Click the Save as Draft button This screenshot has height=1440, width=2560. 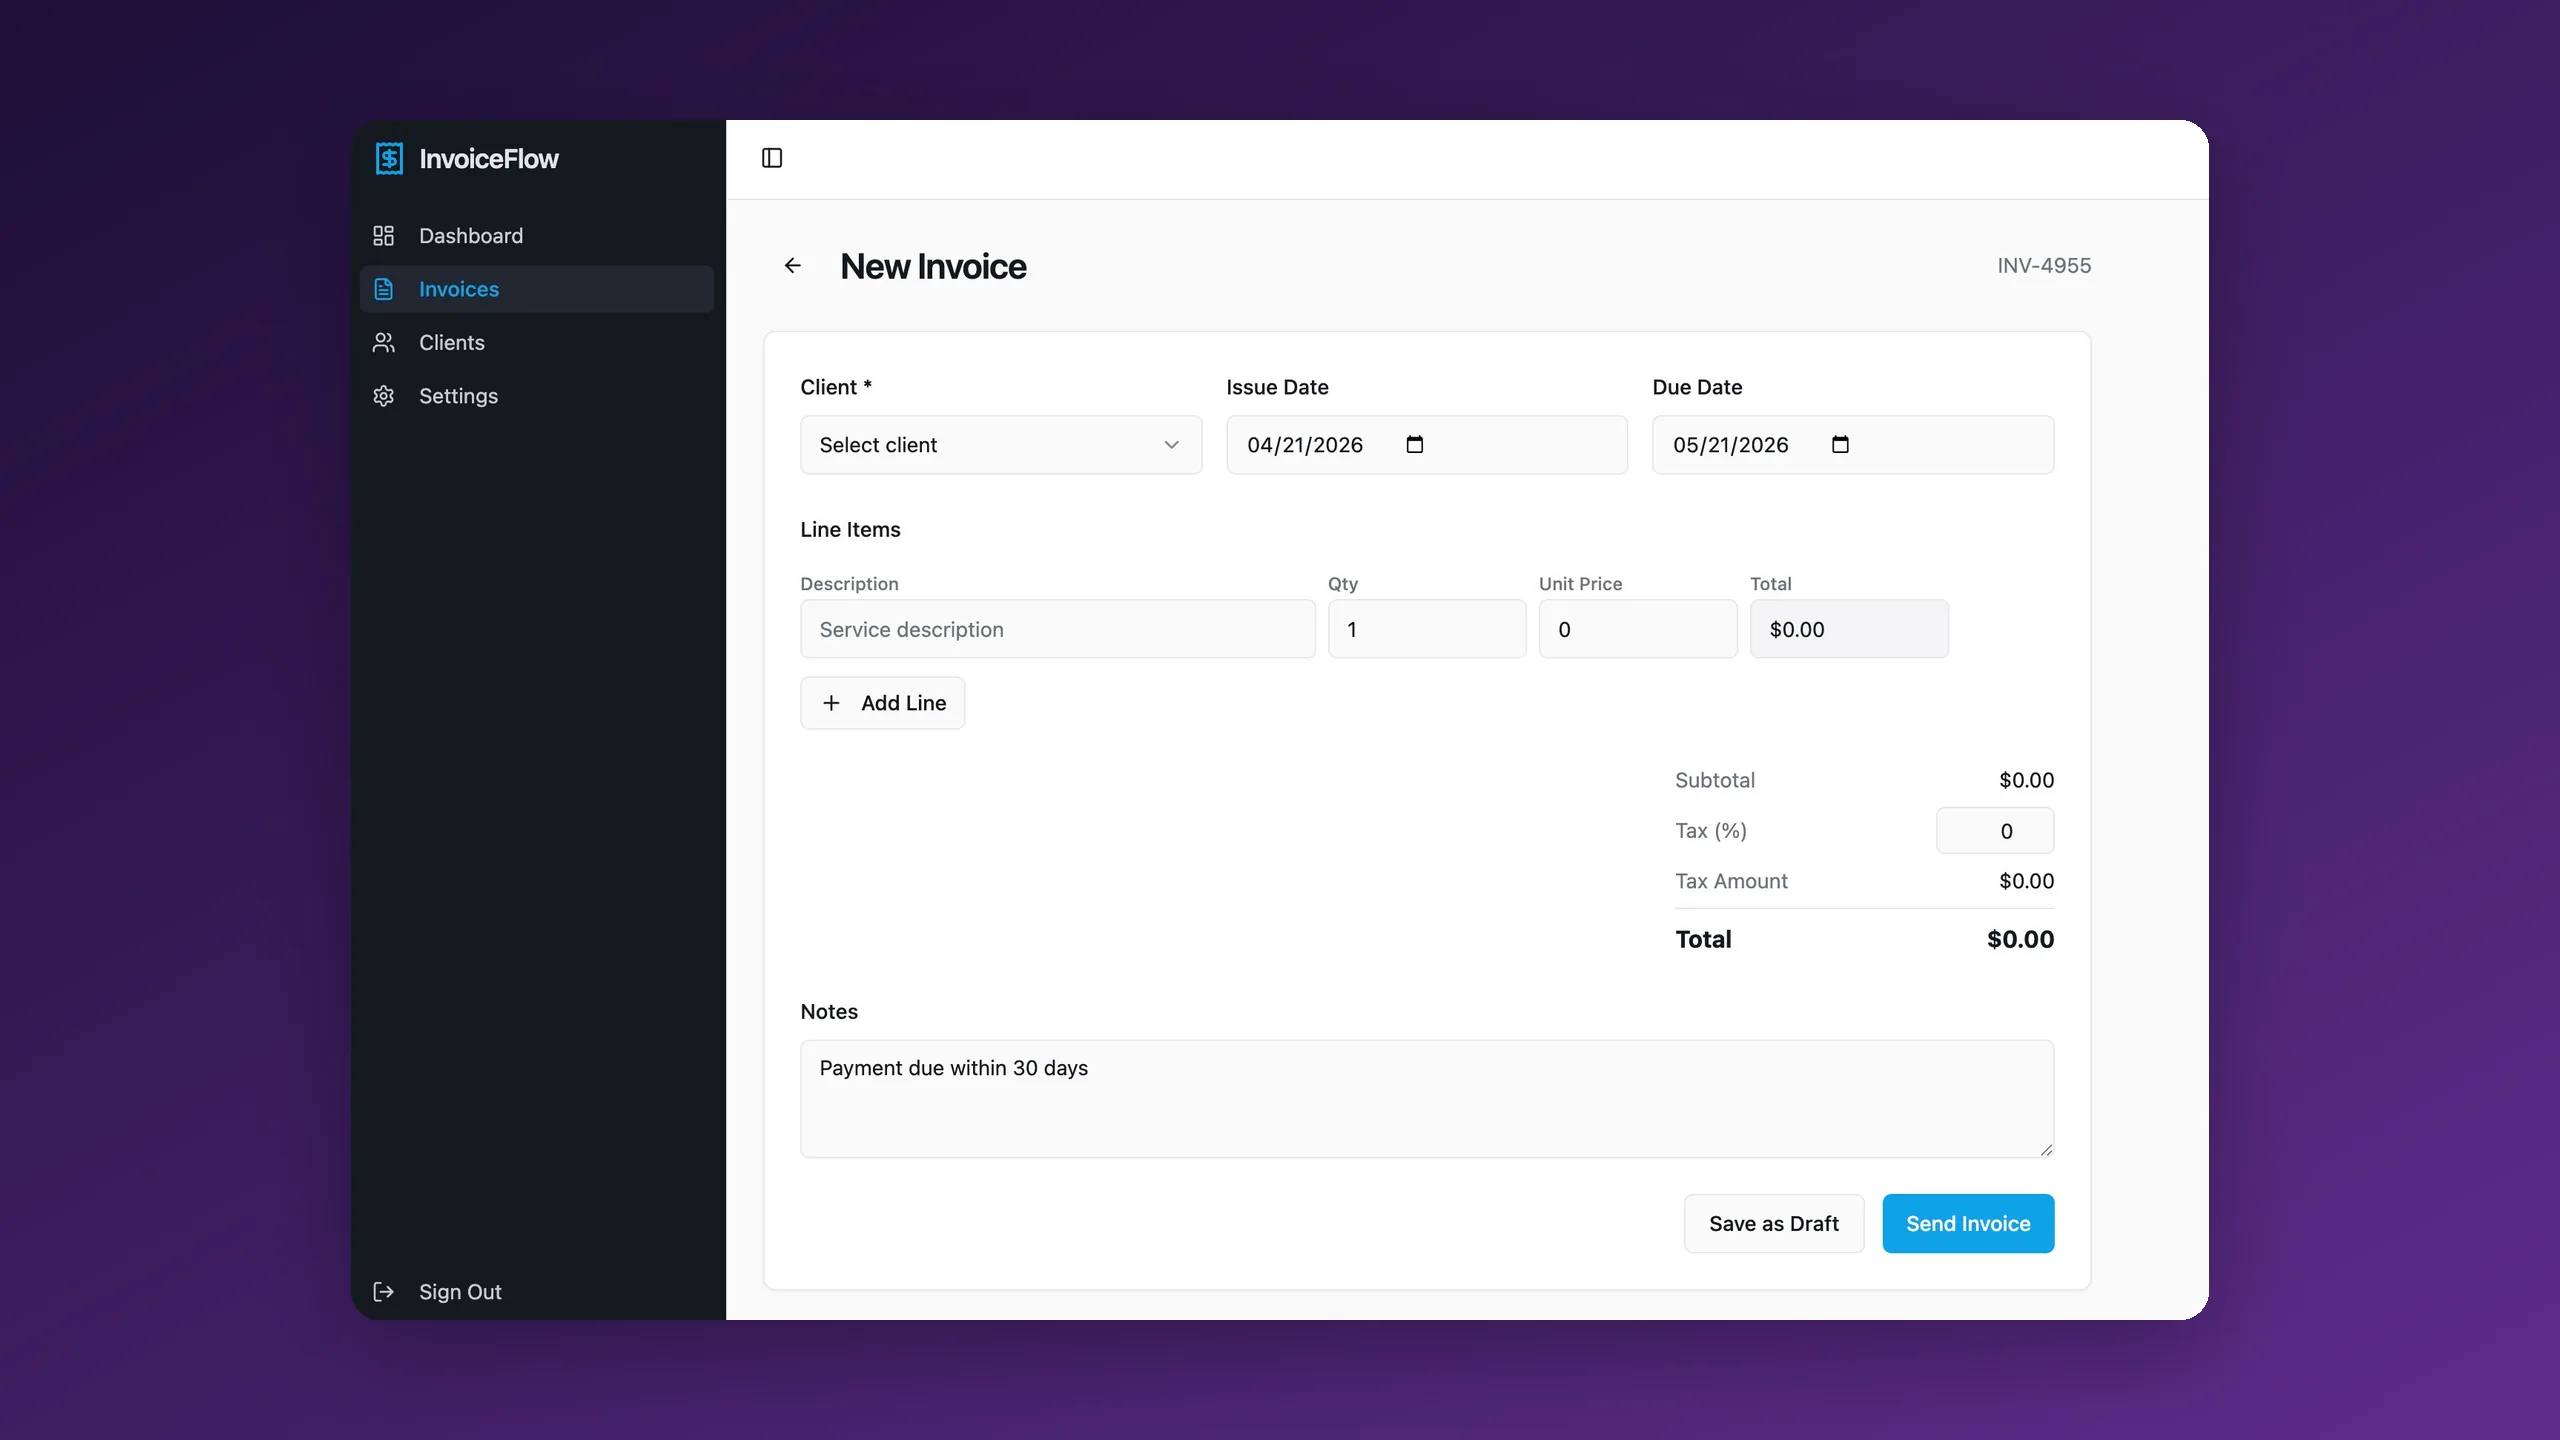pyautogui.click(x=1773, y=1223)
